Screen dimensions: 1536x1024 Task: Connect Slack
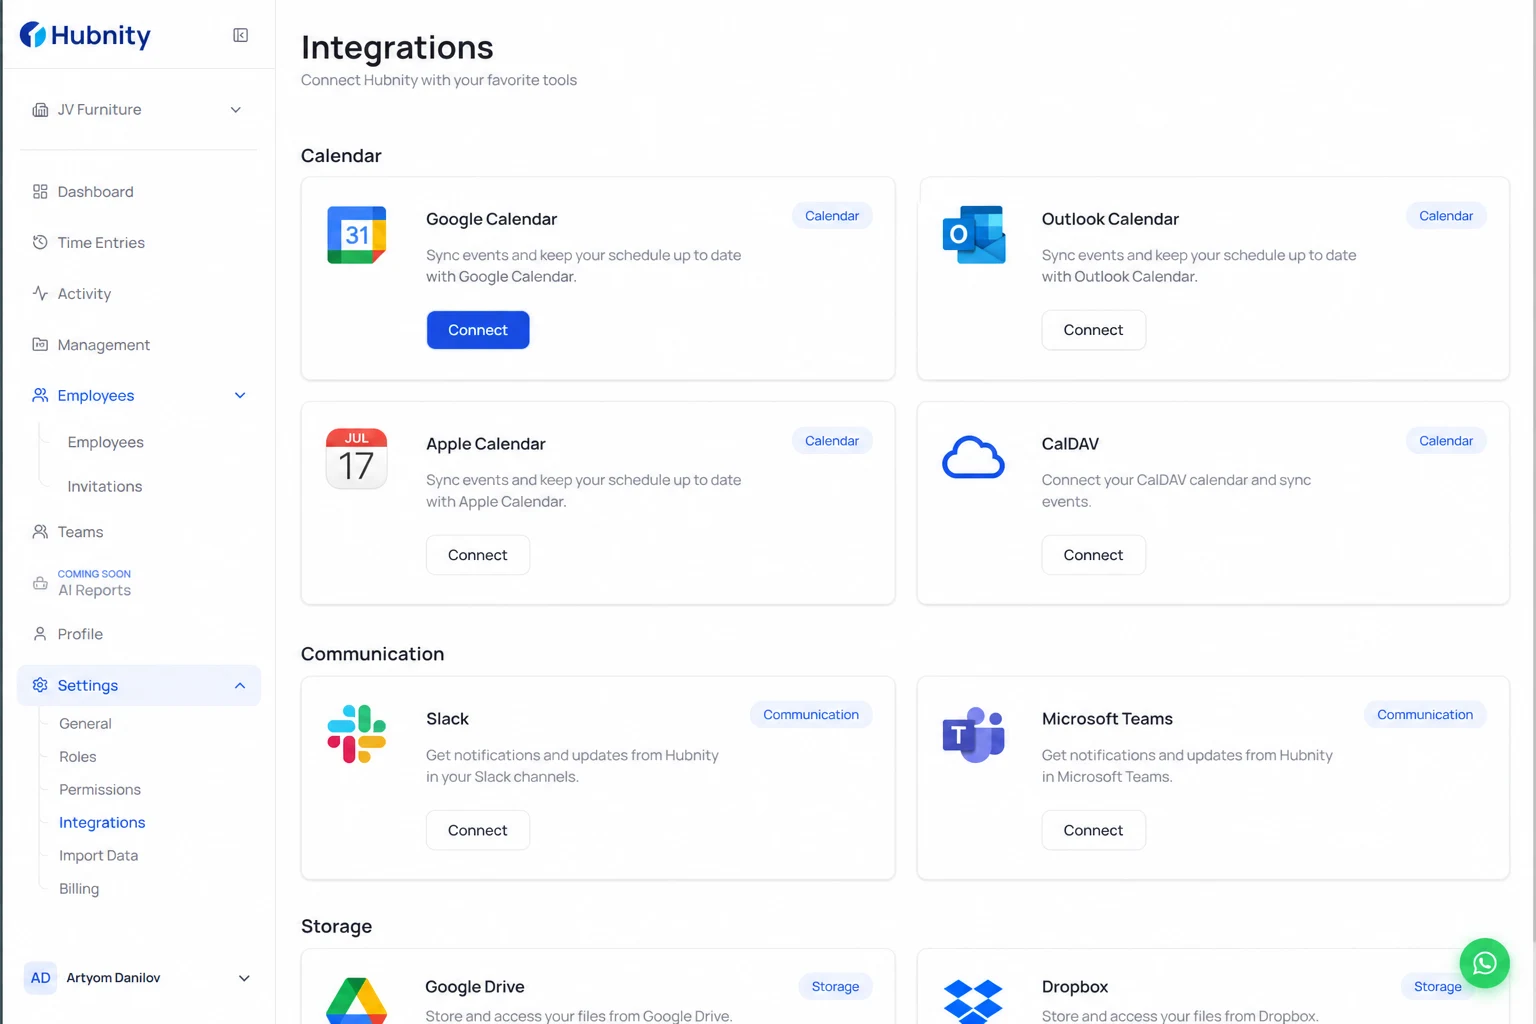pos(478,830)
